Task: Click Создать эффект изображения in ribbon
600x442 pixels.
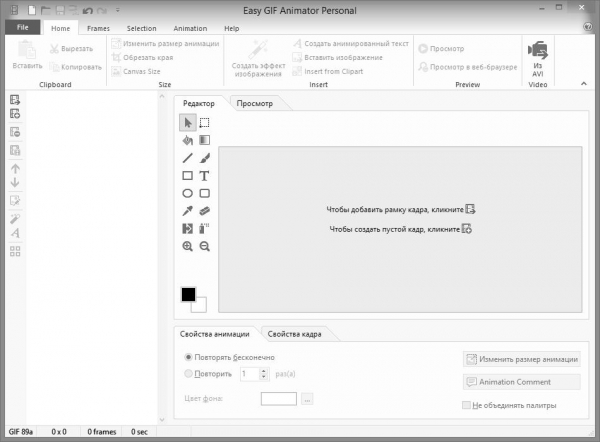Action: [x=258, y=58]
